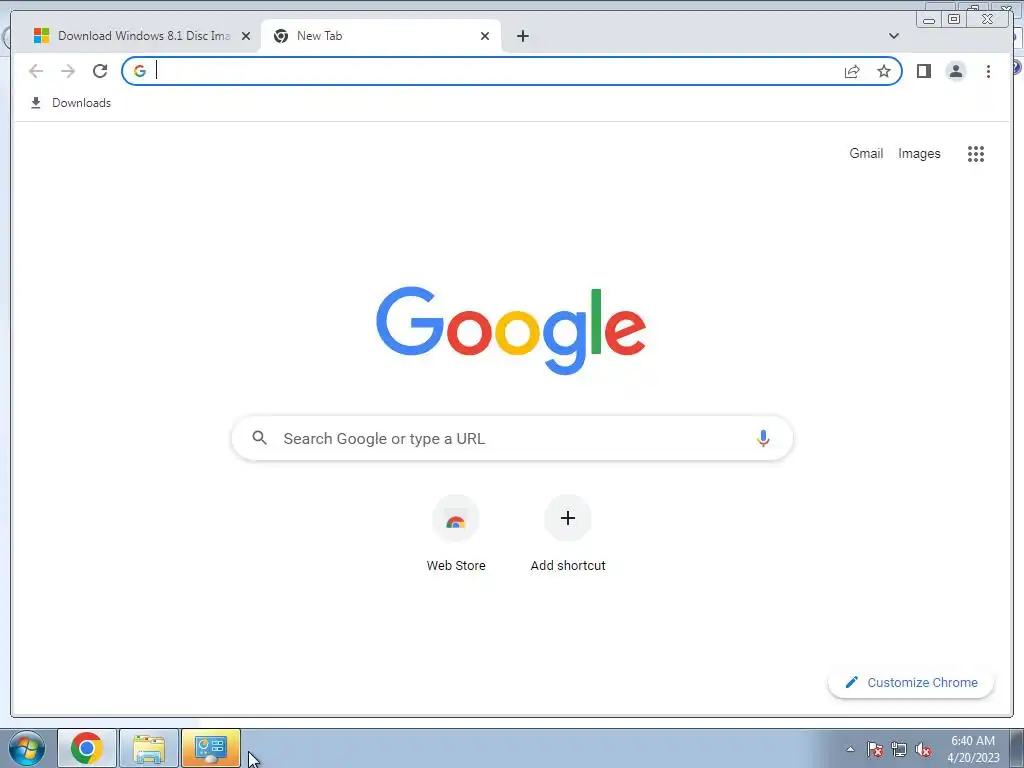This screenshot has width=1024, height=768.
Task: Open Gmail link
Action: pyautogui.click(x=866, y=153)
